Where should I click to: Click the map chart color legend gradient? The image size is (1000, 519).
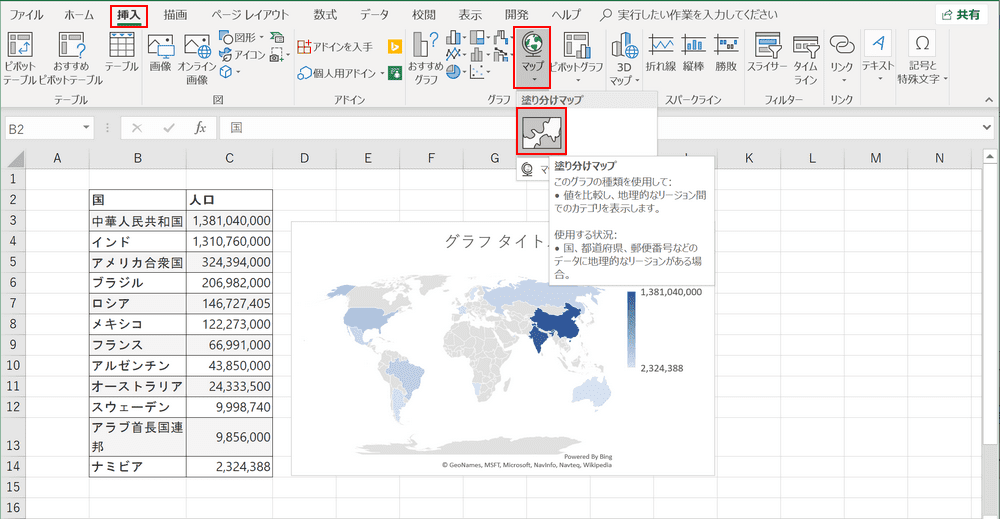(x=631, y=330)
